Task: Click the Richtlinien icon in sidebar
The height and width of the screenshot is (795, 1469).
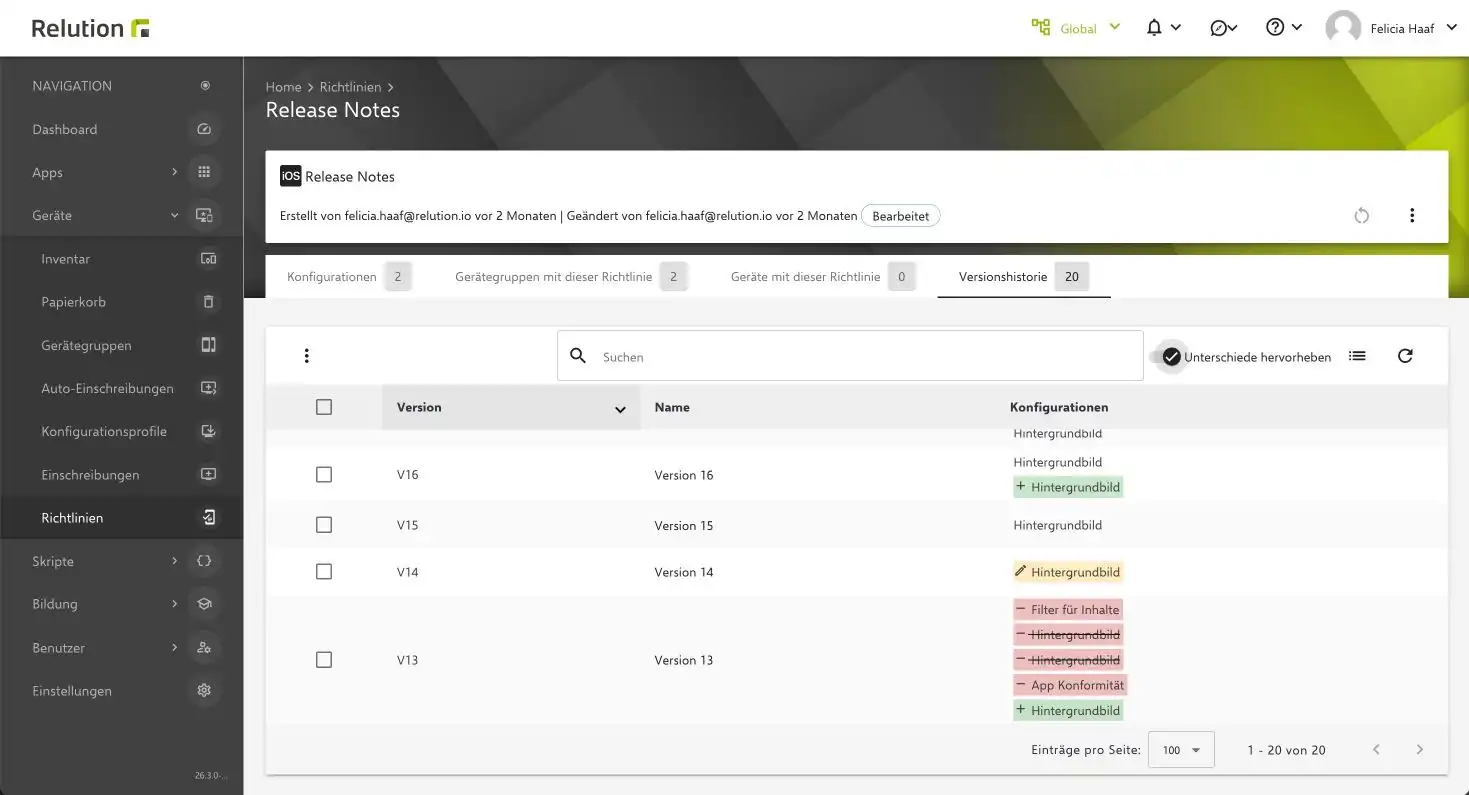Action: [208, 518]
